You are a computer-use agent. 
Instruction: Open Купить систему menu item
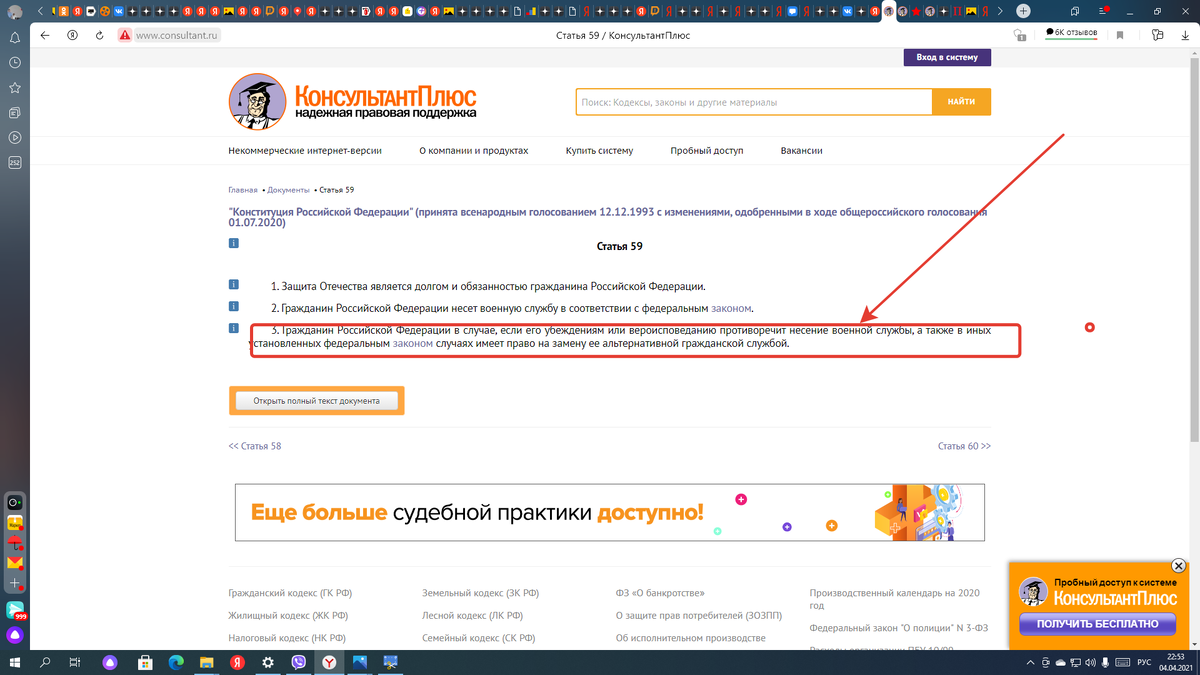(599, 151)
